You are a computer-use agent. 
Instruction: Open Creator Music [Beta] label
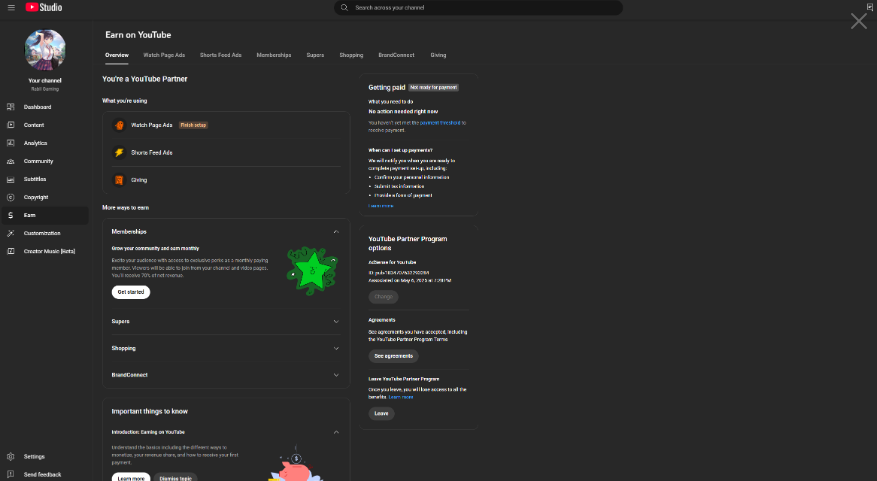pyautogui.click(x=49, y=251)
